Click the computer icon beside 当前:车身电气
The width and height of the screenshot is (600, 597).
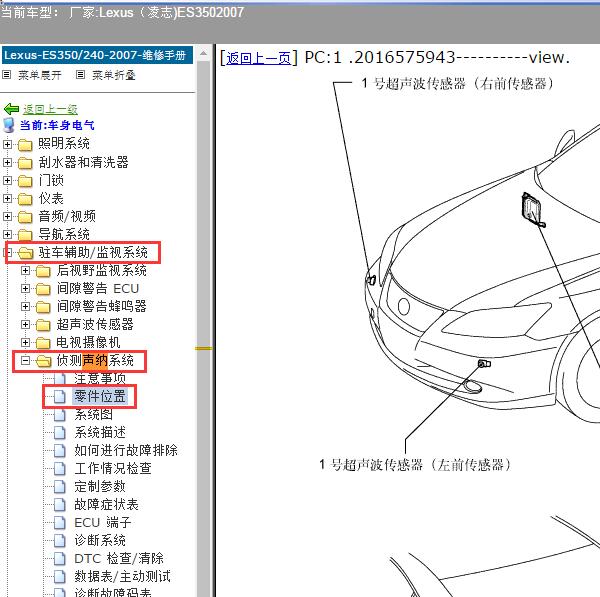coord(8,125)
